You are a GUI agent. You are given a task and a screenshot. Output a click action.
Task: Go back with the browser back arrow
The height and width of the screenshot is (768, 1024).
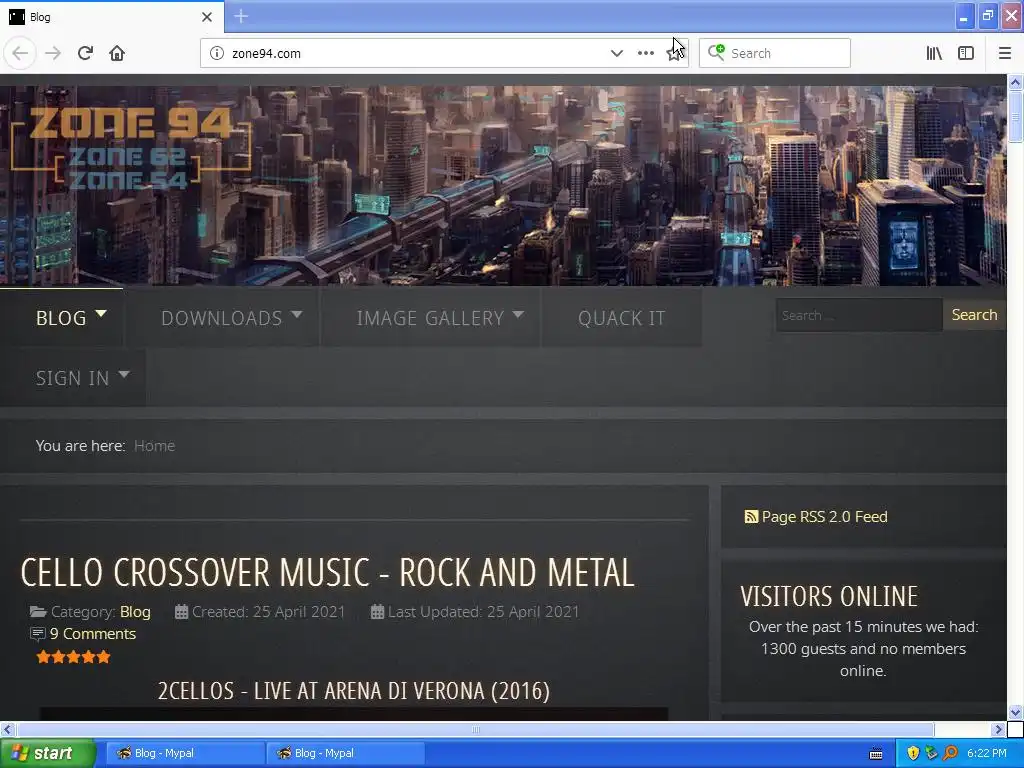pos(20,53)
